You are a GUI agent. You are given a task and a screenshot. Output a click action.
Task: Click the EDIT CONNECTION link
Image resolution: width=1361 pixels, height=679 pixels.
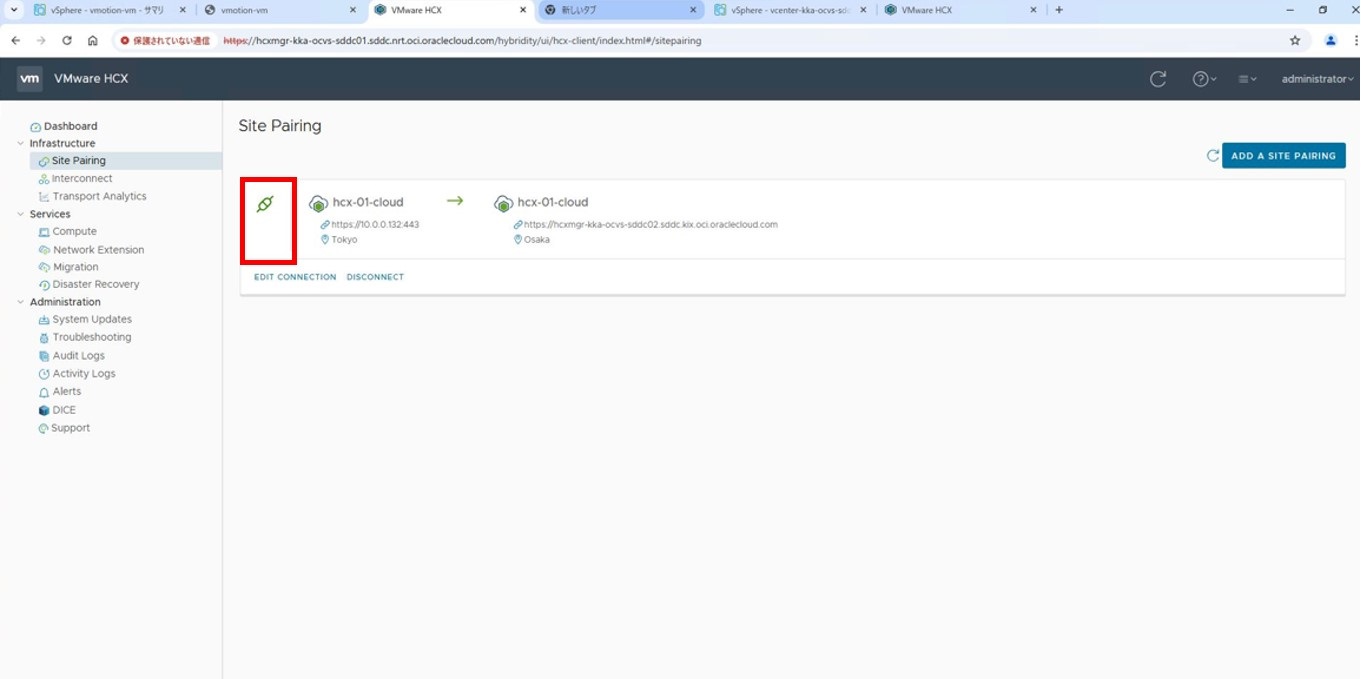[295, 277]
